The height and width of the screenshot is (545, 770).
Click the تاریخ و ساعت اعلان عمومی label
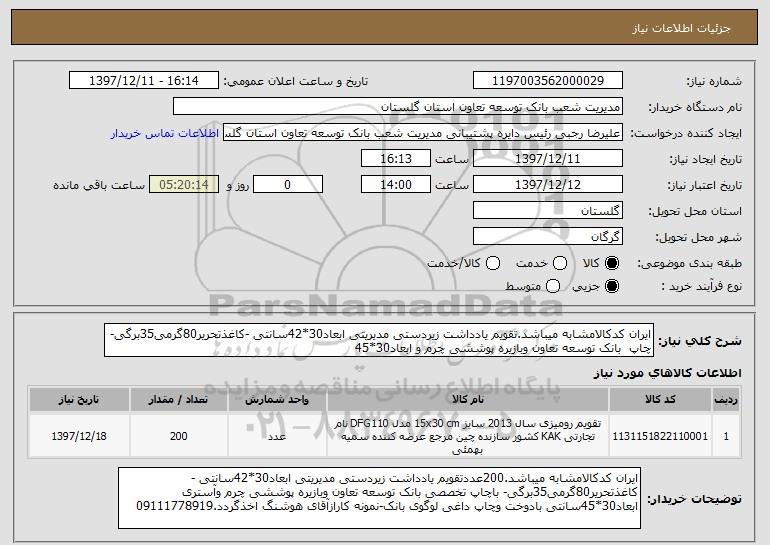pyautogui.click(x=296, y=81)
